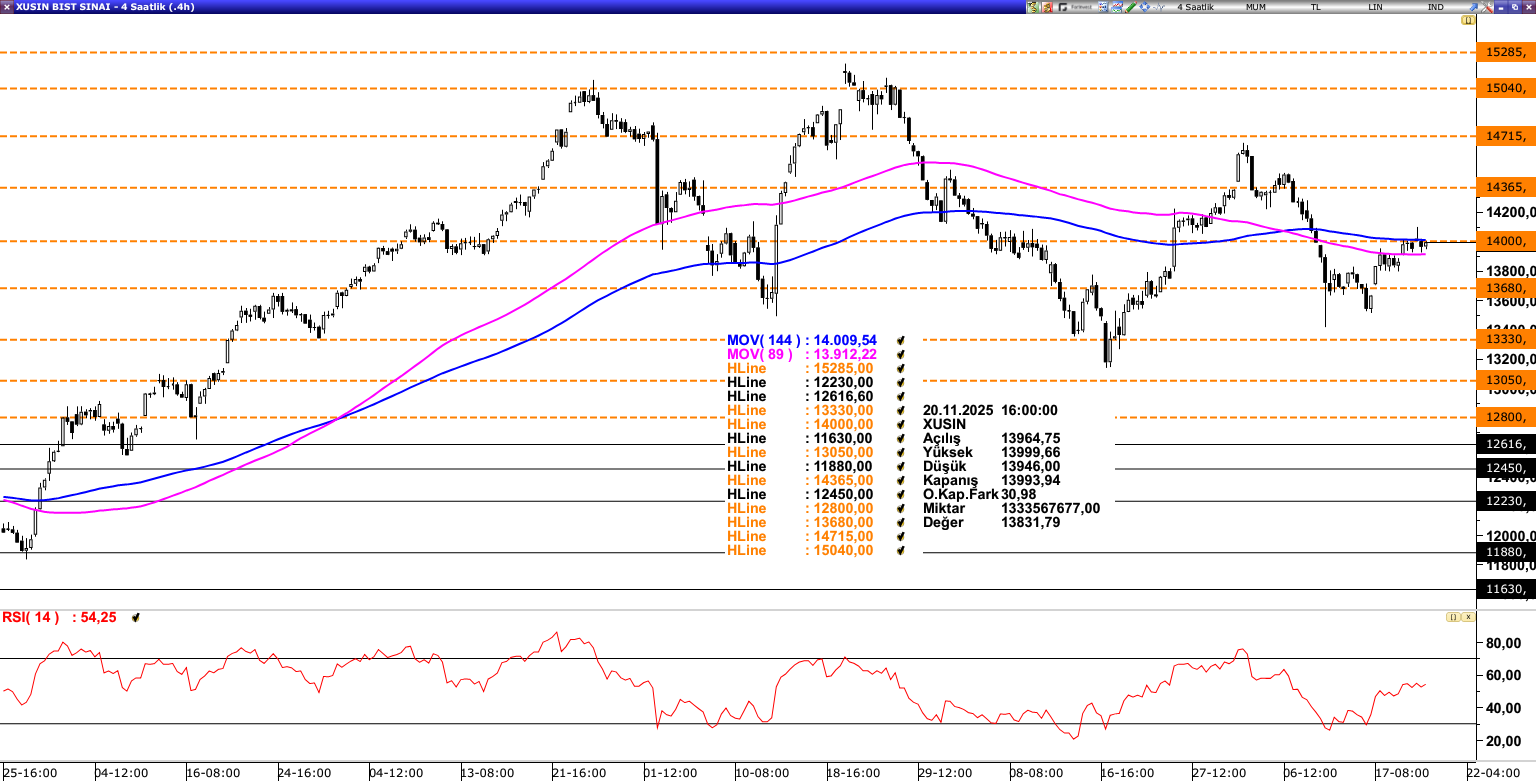This screenshot has height=781, width=1536.
Task: Click the green pencil drawing tool icon
Action: [x=1130, y=7]
